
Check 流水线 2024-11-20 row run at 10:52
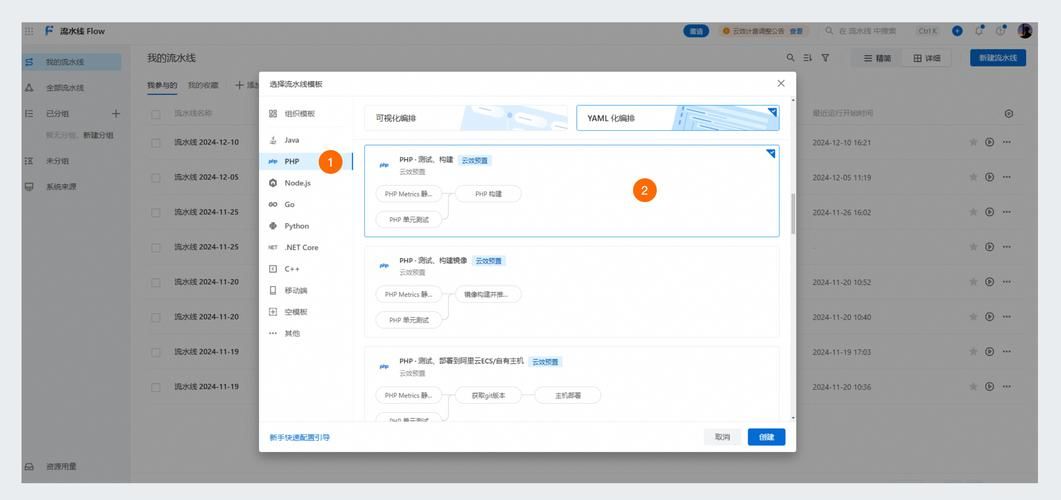(156, 282)
